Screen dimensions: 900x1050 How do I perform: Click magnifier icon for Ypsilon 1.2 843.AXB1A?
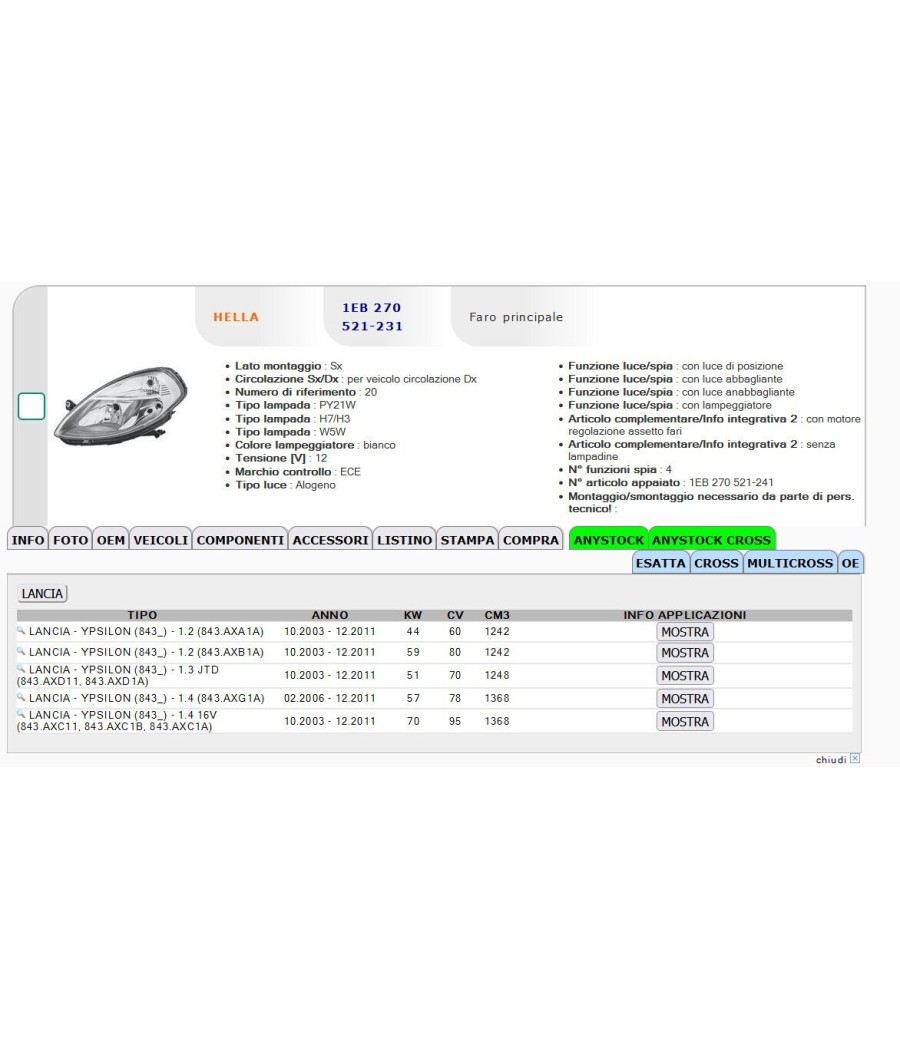click(21, 651)
